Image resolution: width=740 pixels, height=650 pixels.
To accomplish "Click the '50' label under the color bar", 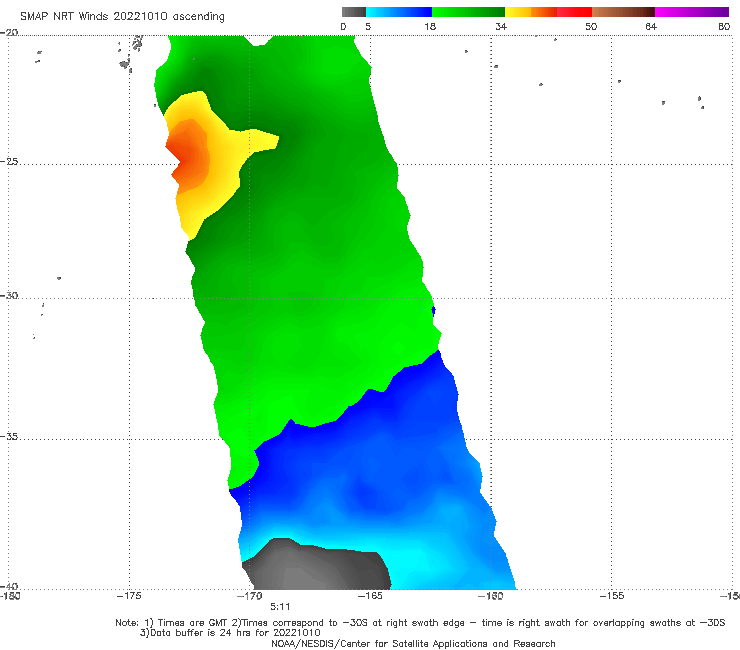I will (591, 26).
